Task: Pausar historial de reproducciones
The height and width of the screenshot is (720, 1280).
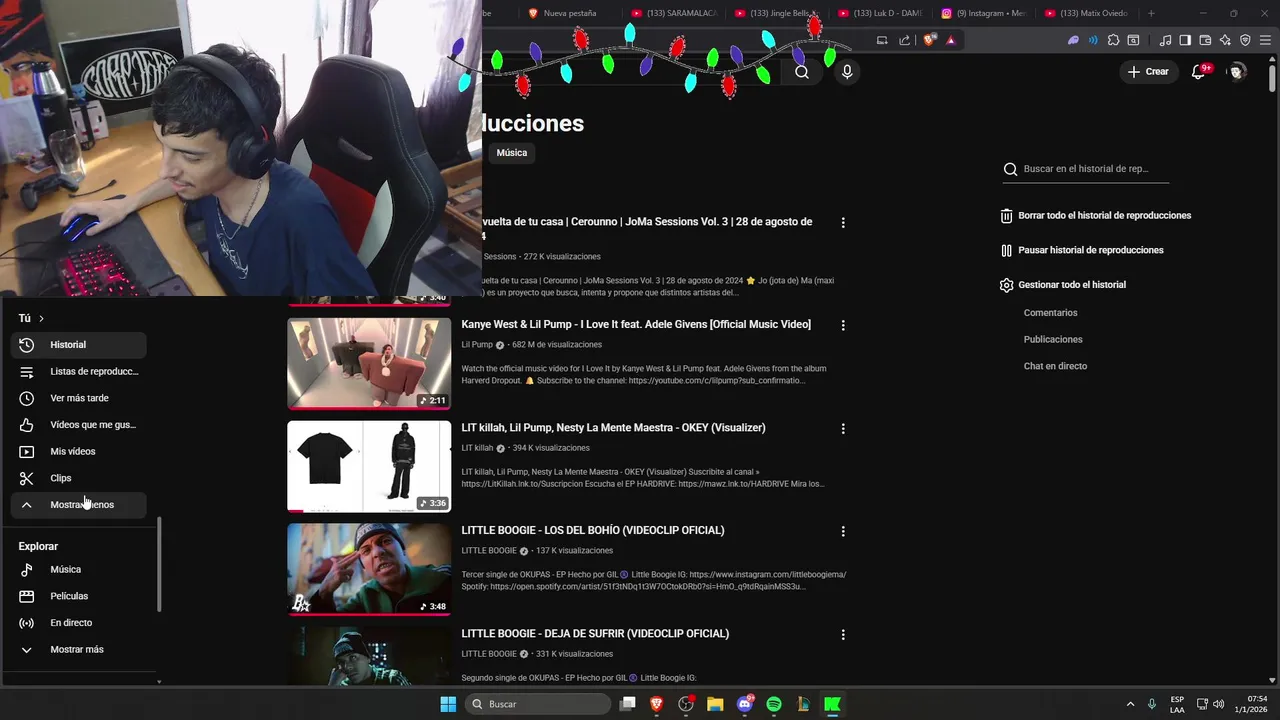Action: pyautogui.click(x=1082, y=250)
